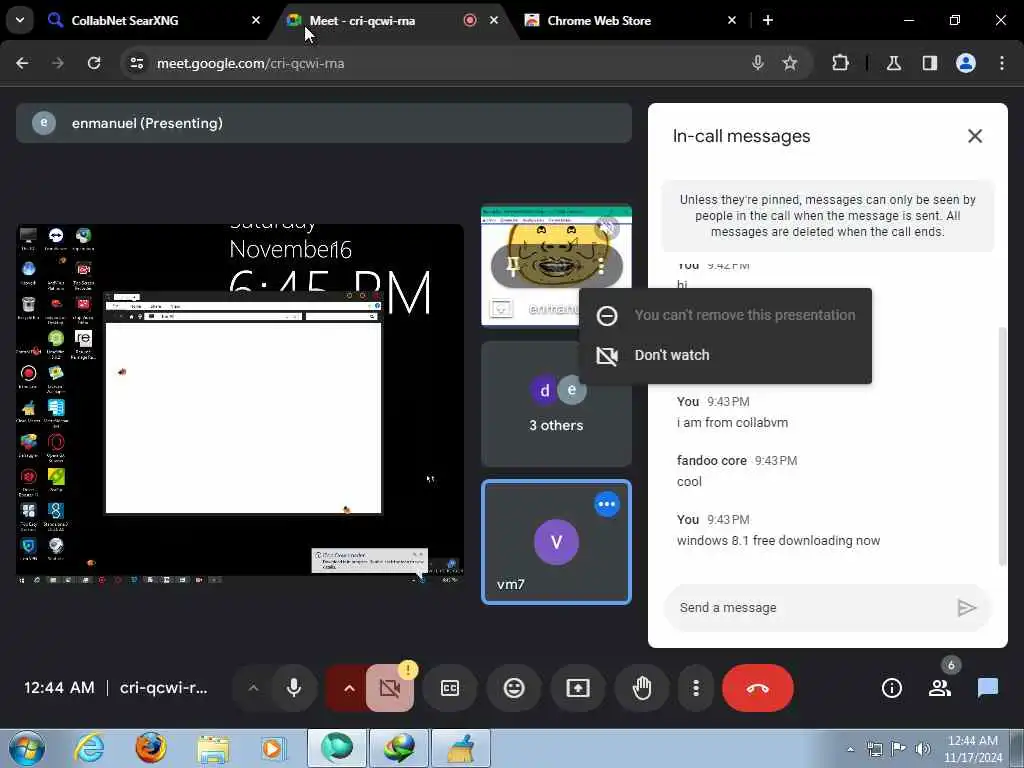This screenshot has height=768, width=1024.
Task: Click the send message arrow icon
Action: (x=967, y=607)
